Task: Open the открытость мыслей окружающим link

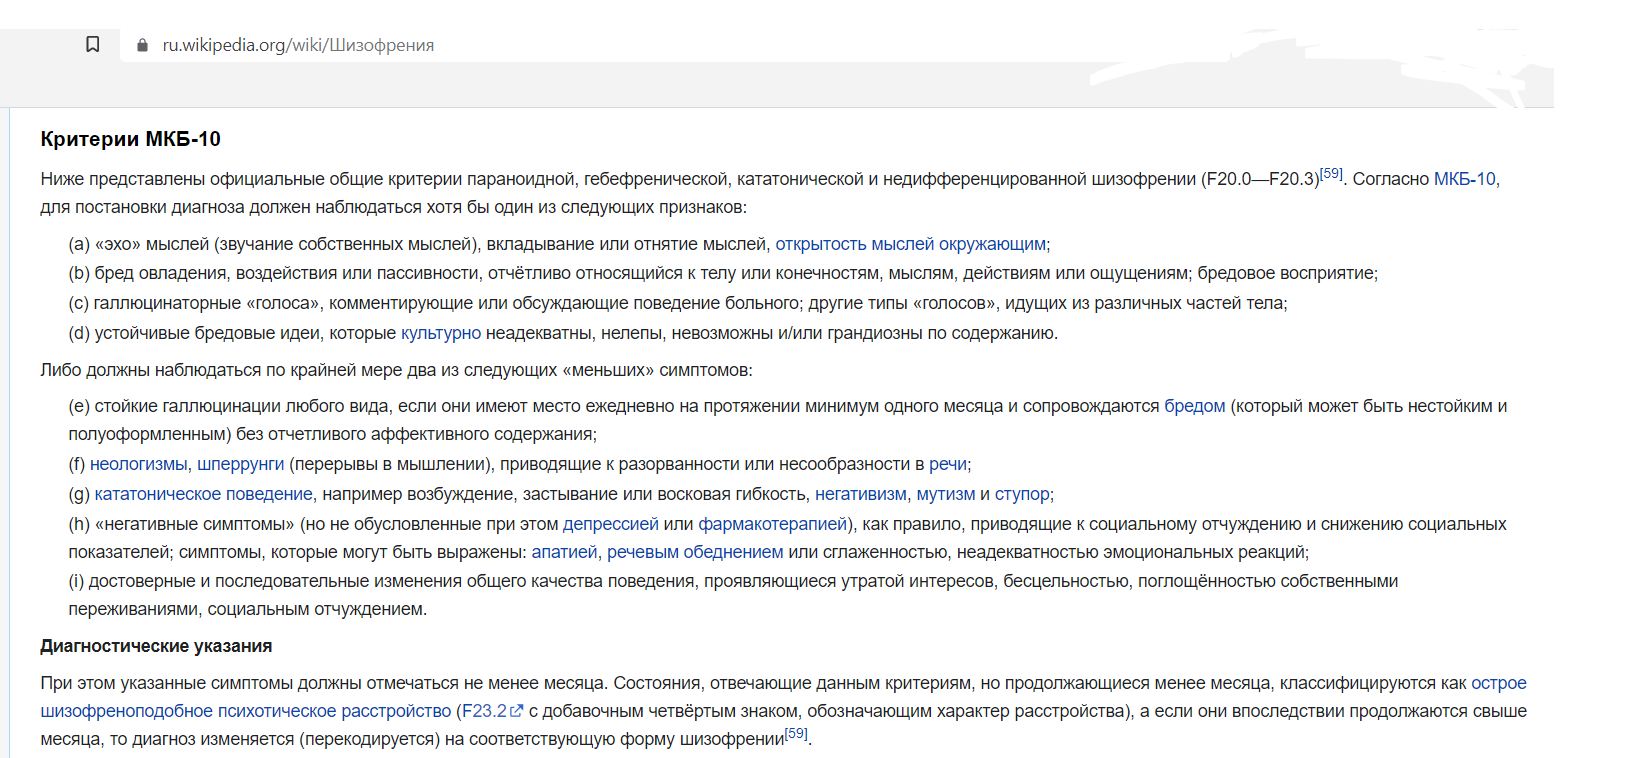Action: [910, 244]
